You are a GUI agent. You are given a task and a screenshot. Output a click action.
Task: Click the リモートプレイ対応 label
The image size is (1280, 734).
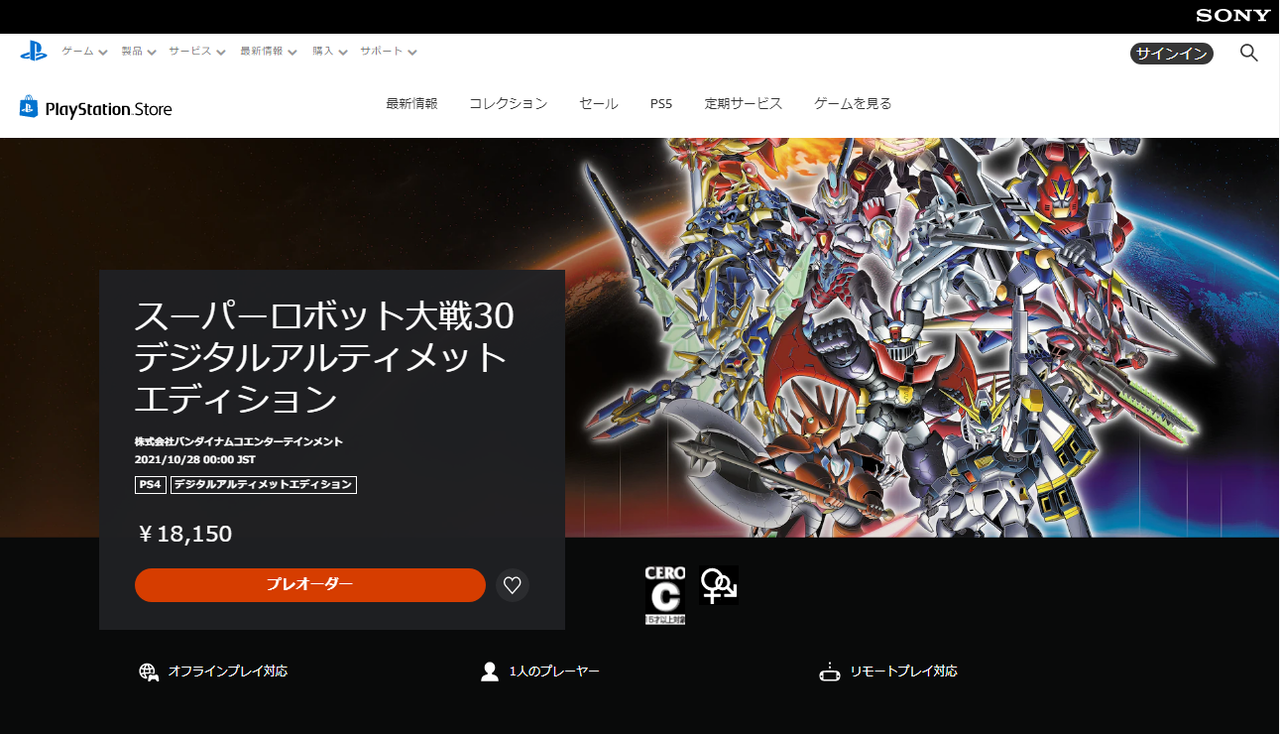tap(904, 672)
